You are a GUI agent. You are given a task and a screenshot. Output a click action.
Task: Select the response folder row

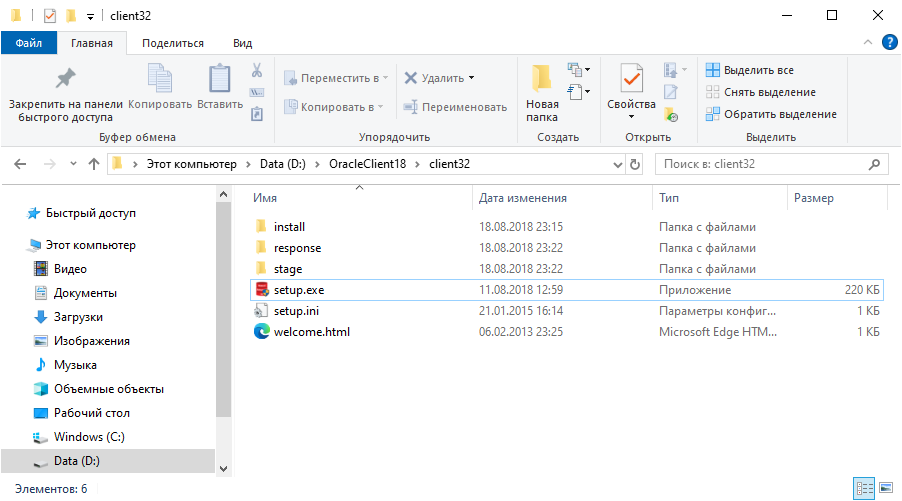(x=567, y=248)
